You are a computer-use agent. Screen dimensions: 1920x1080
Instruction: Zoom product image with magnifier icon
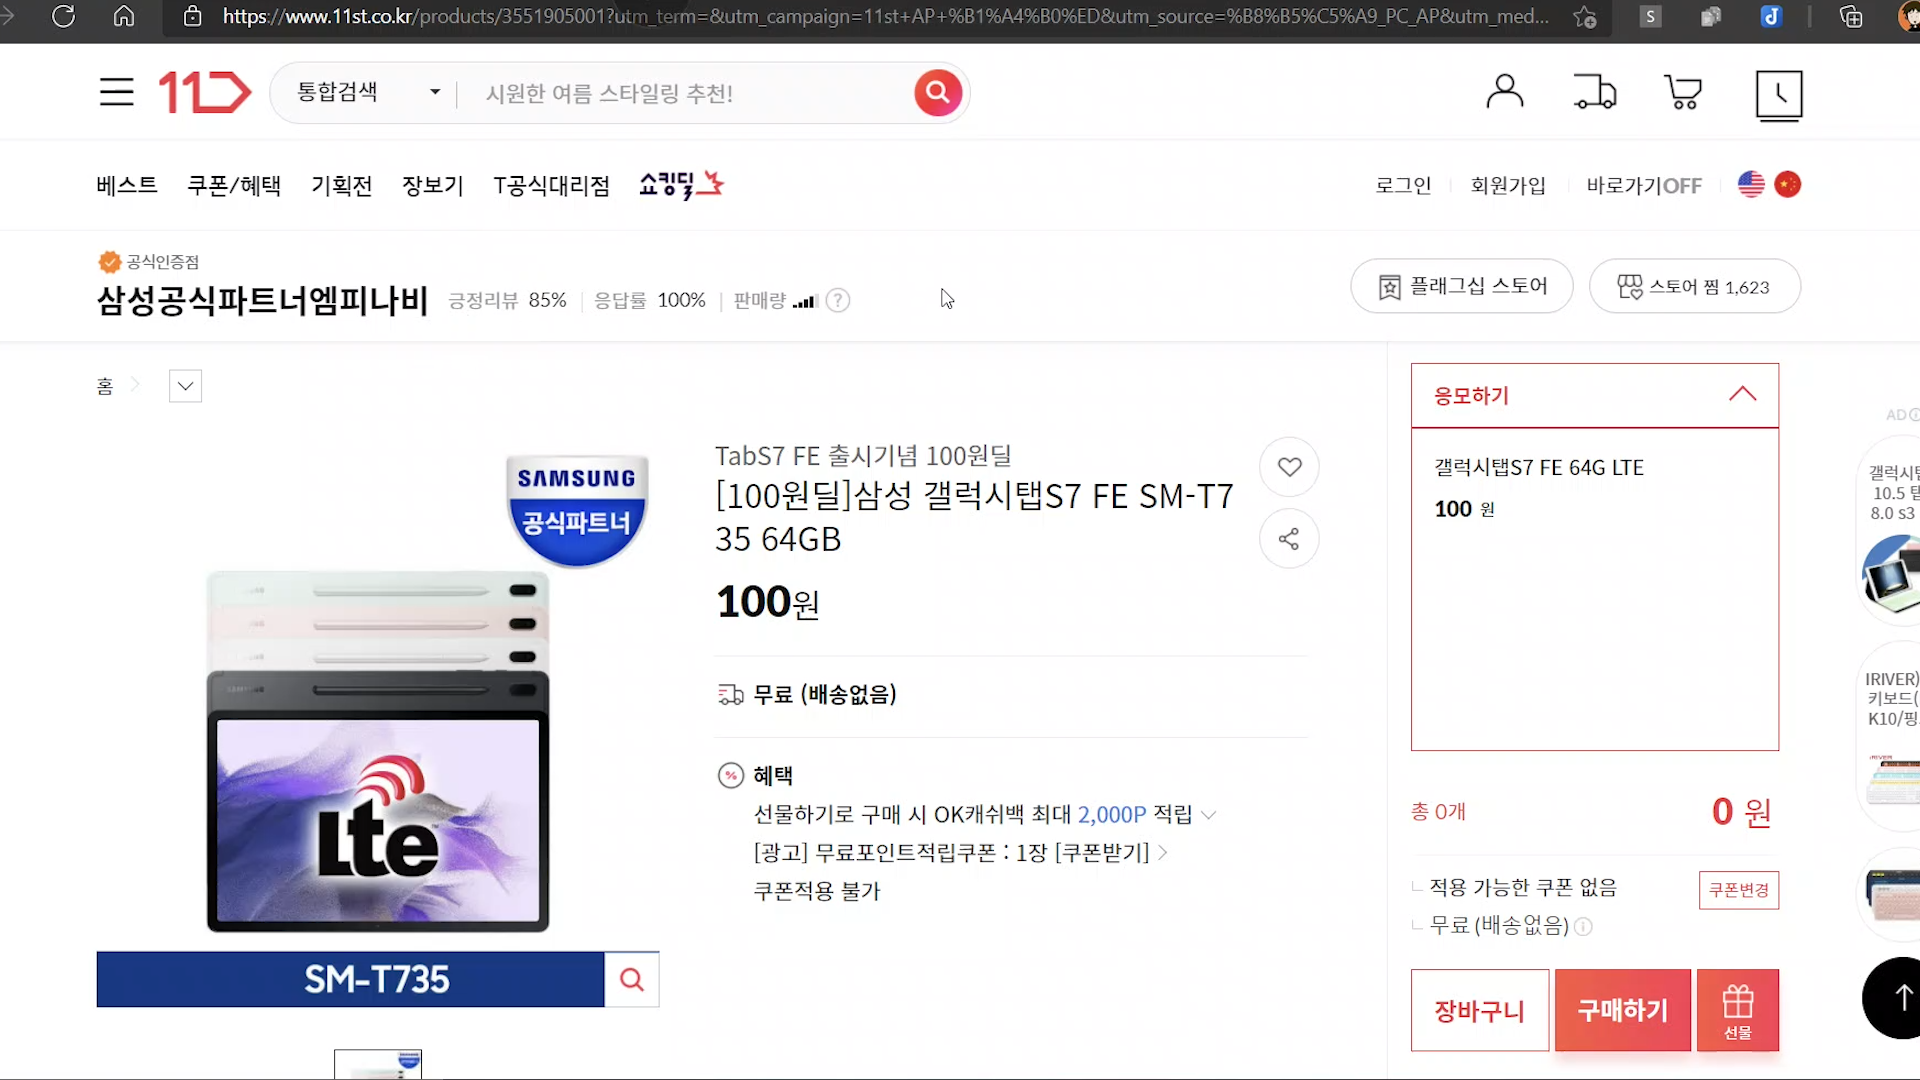click(x=631, y=979)
